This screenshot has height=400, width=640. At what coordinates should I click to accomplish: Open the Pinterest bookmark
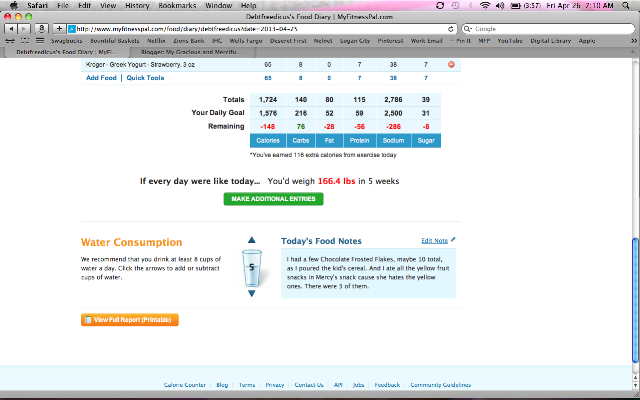pyautogui.click(x=390, y=41)
